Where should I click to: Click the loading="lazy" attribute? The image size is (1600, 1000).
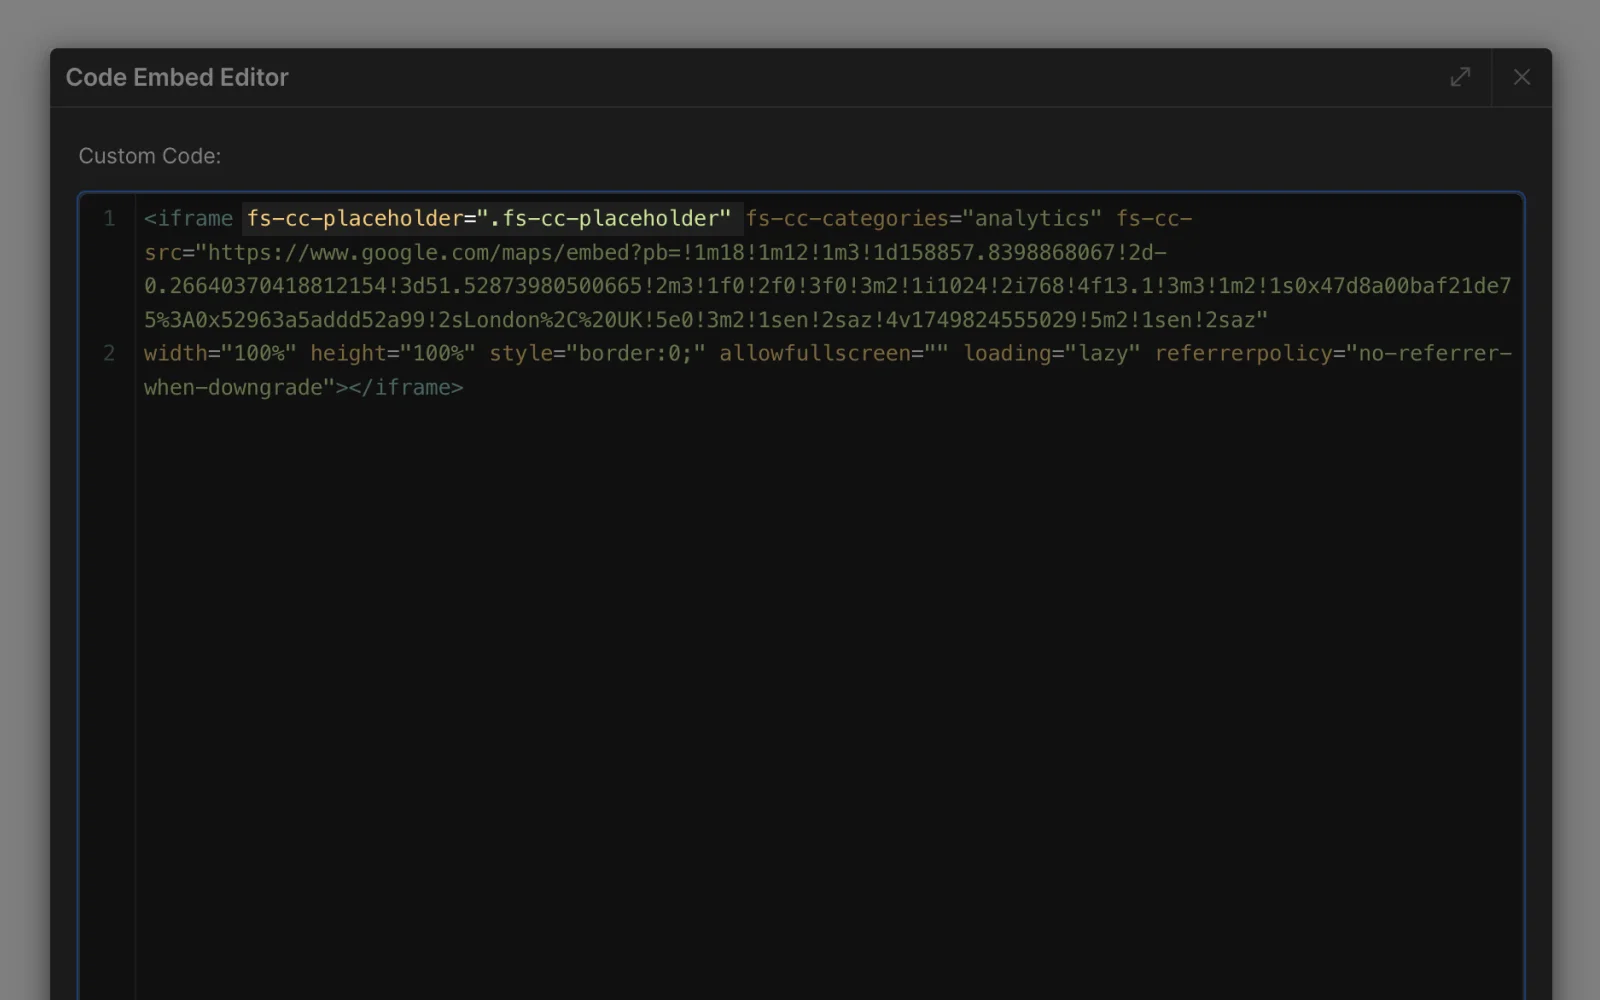coord(1051,353)
